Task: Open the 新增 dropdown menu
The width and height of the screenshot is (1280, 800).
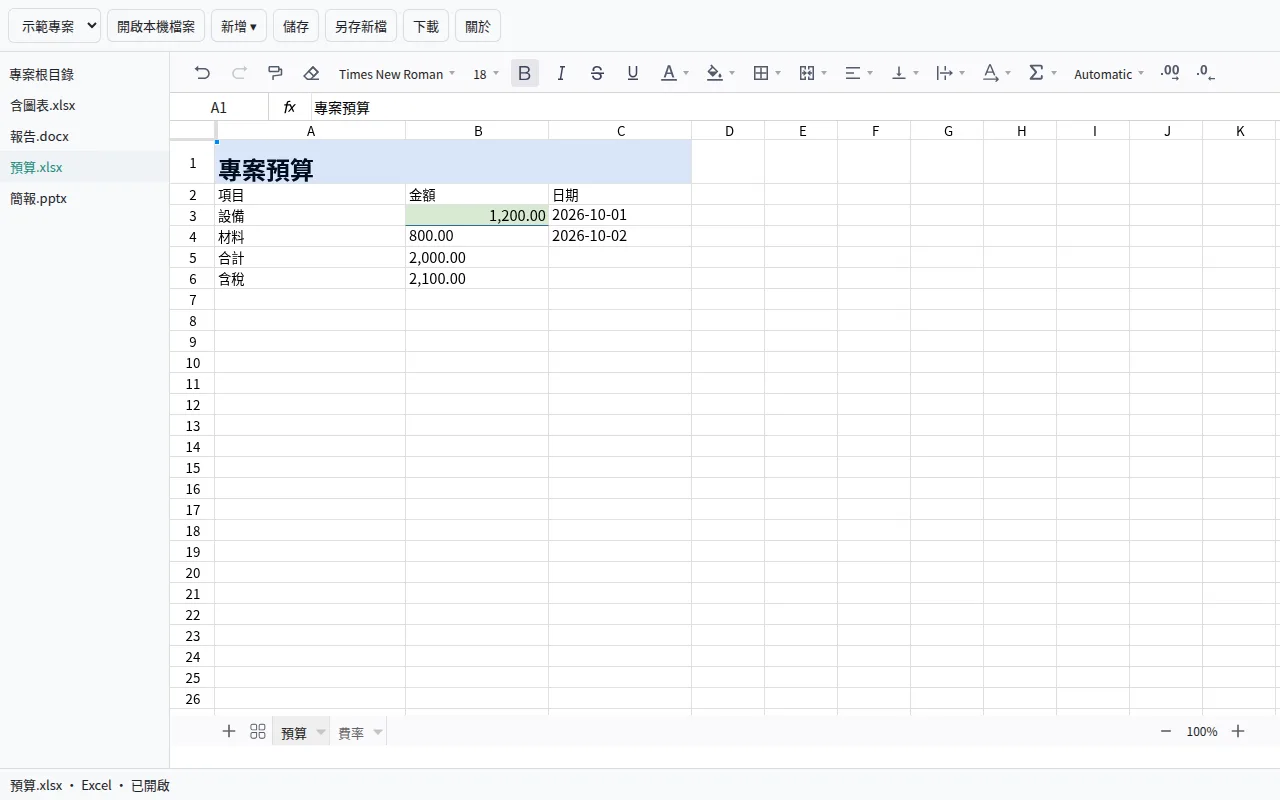Action: pos(239,26)
